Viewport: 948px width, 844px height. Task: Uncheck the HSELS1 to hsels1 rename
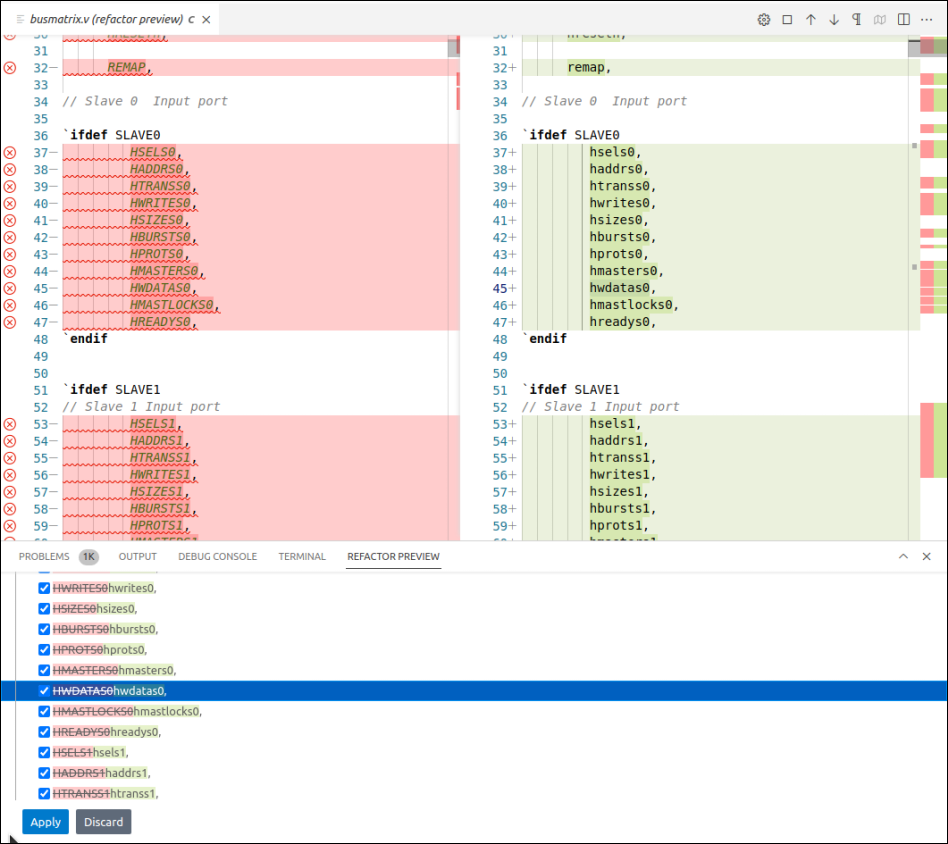click(44, 752)
